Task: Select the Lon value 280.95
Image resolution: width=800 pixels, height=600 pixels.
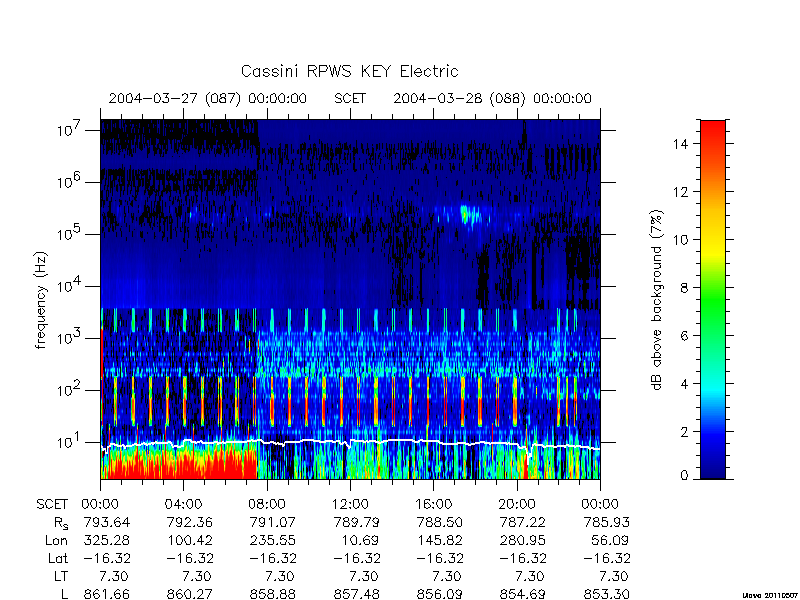Action: pyautogui.click(x=523, y=540)
